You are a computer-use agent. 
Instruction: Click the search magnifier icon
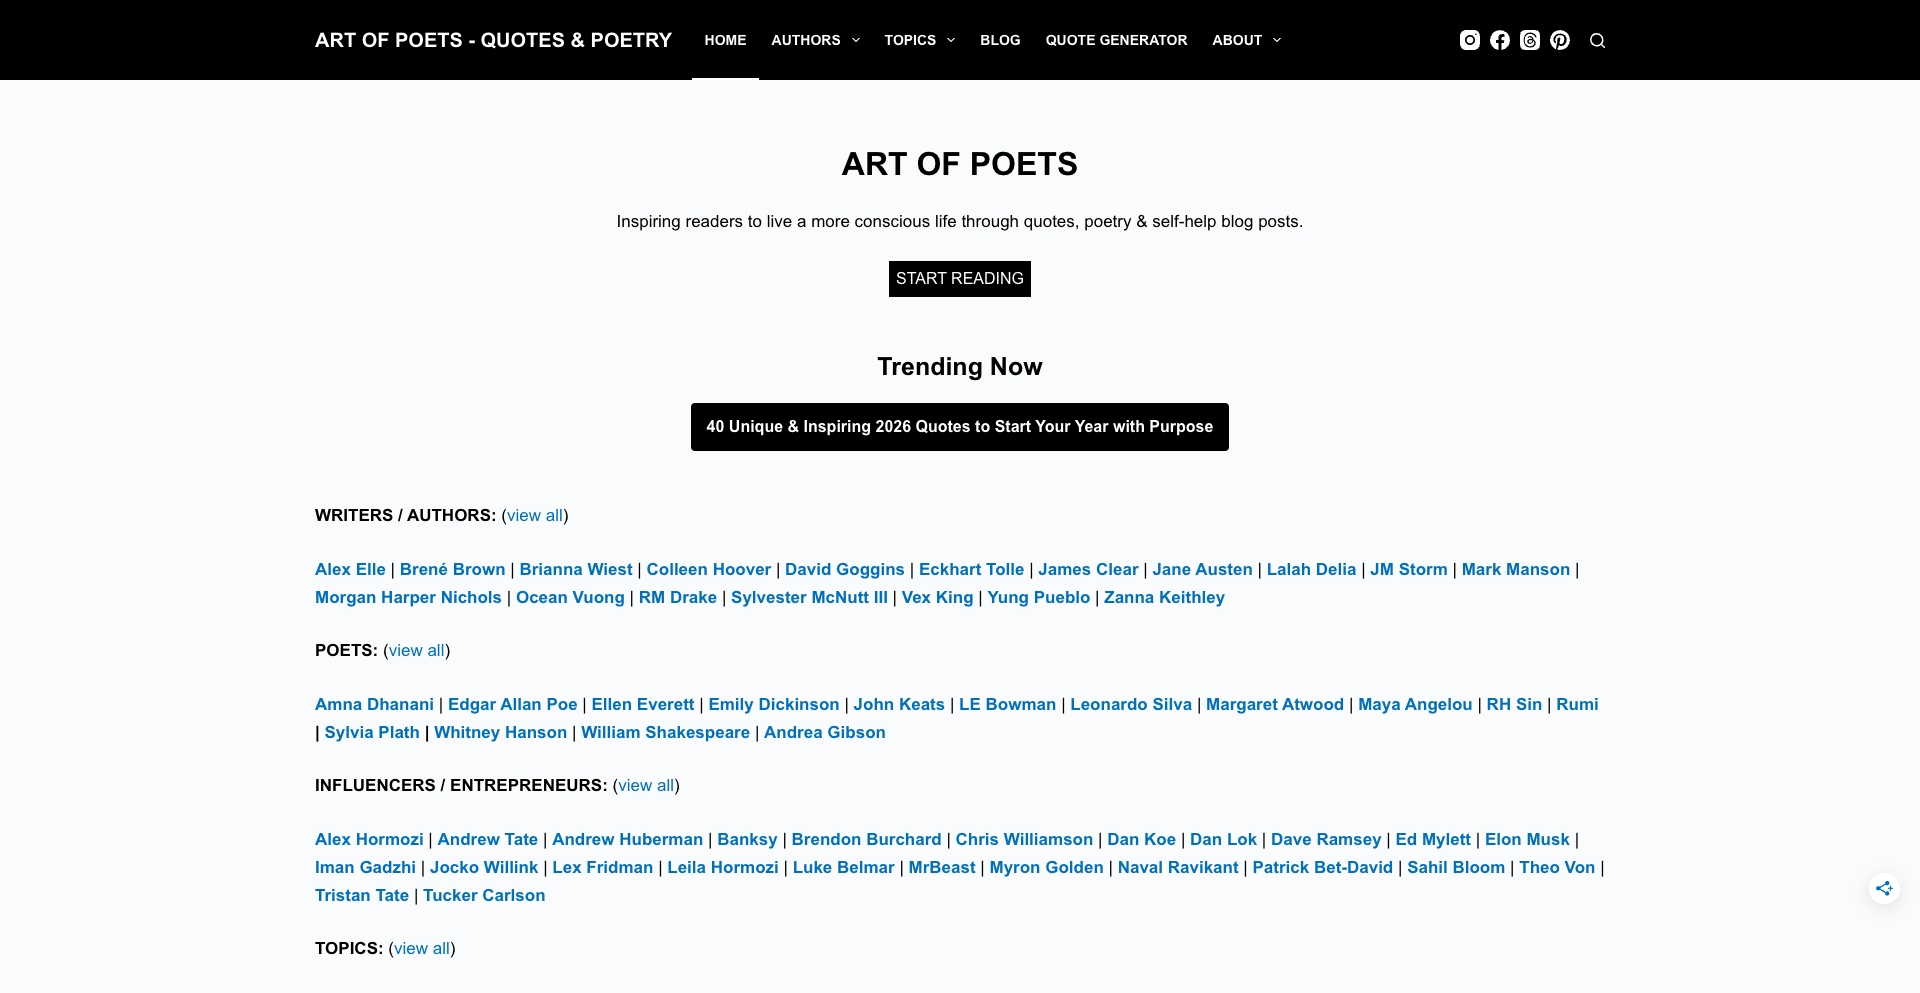(x=1596, y=40)
